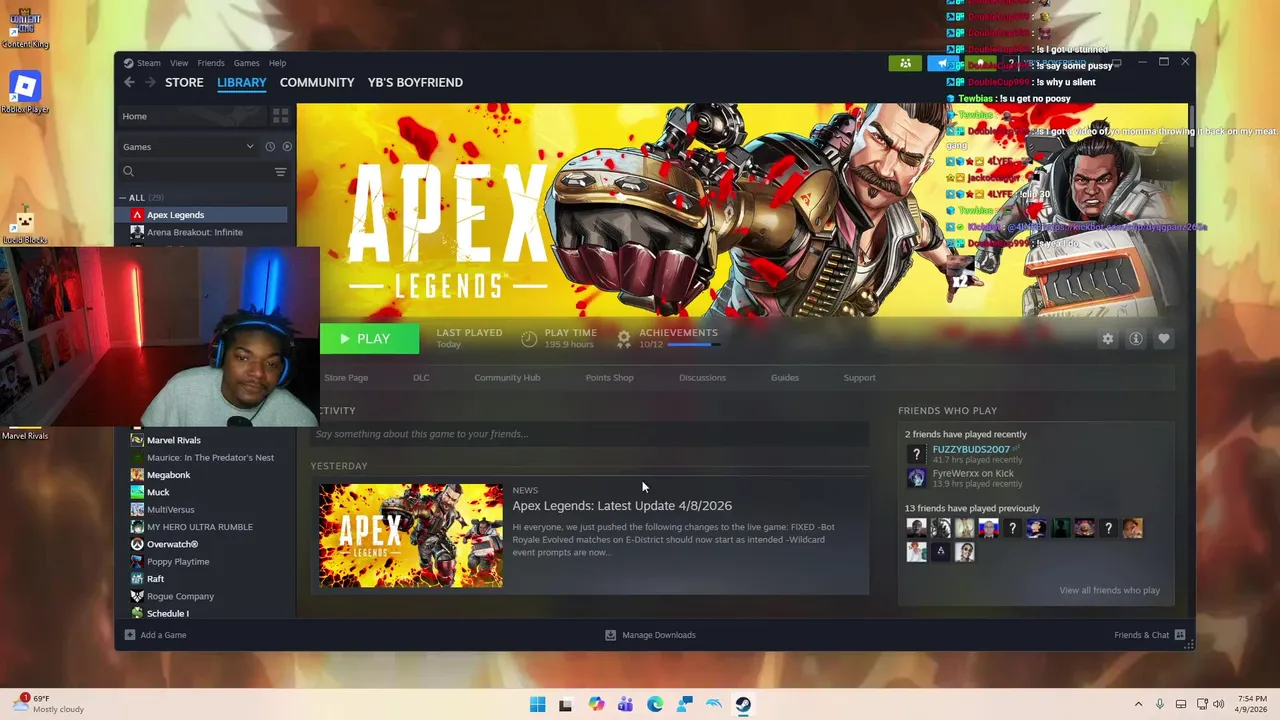
Task: Open FUZZYBUDS2007 friend profile
Action: point(971,449)
